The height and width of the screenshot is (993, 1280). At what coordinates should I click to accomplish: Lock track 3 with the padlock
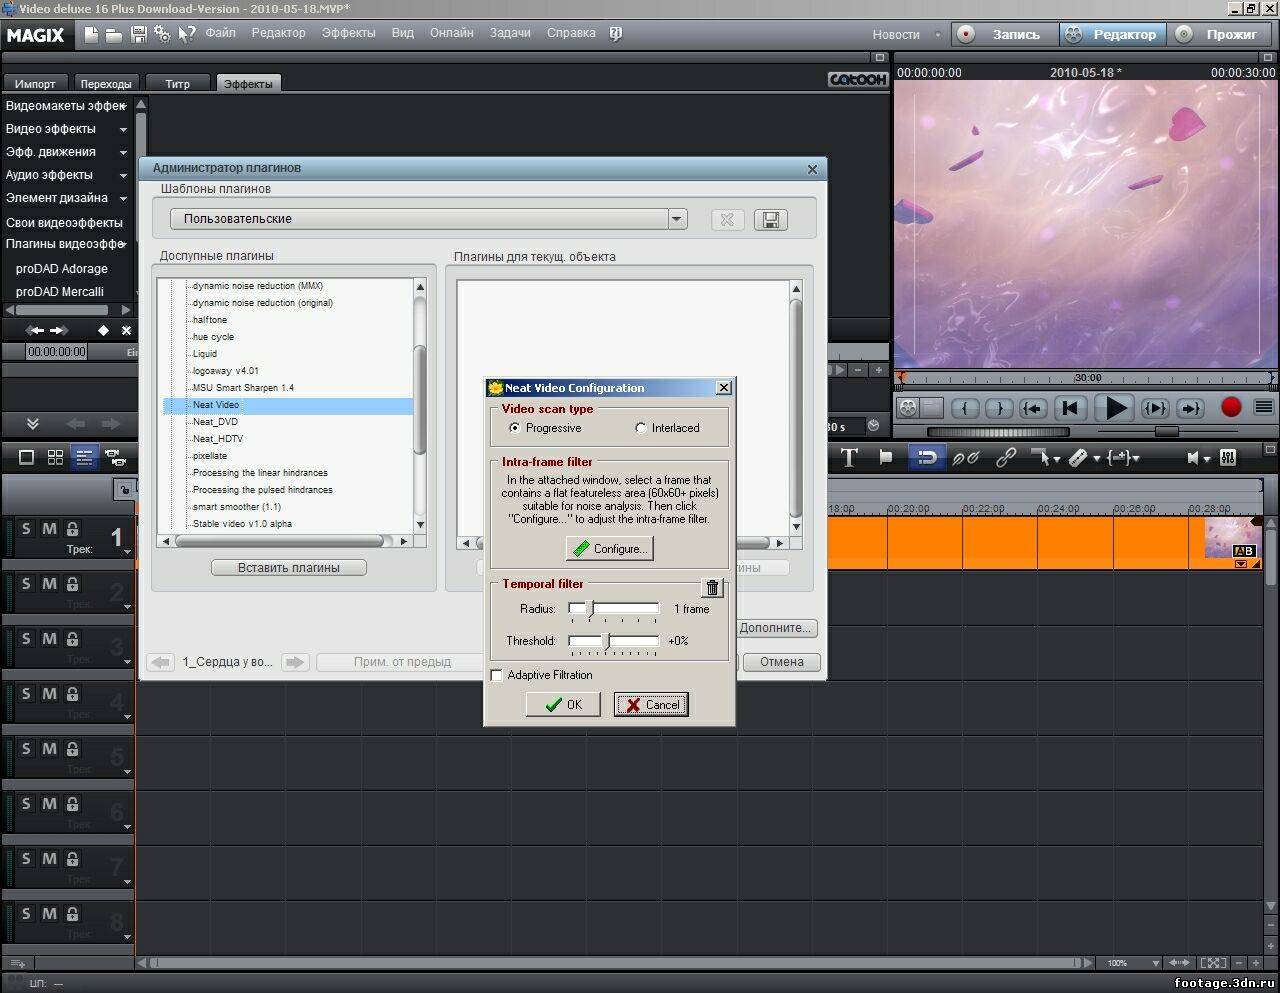click(x=72, y=639)
